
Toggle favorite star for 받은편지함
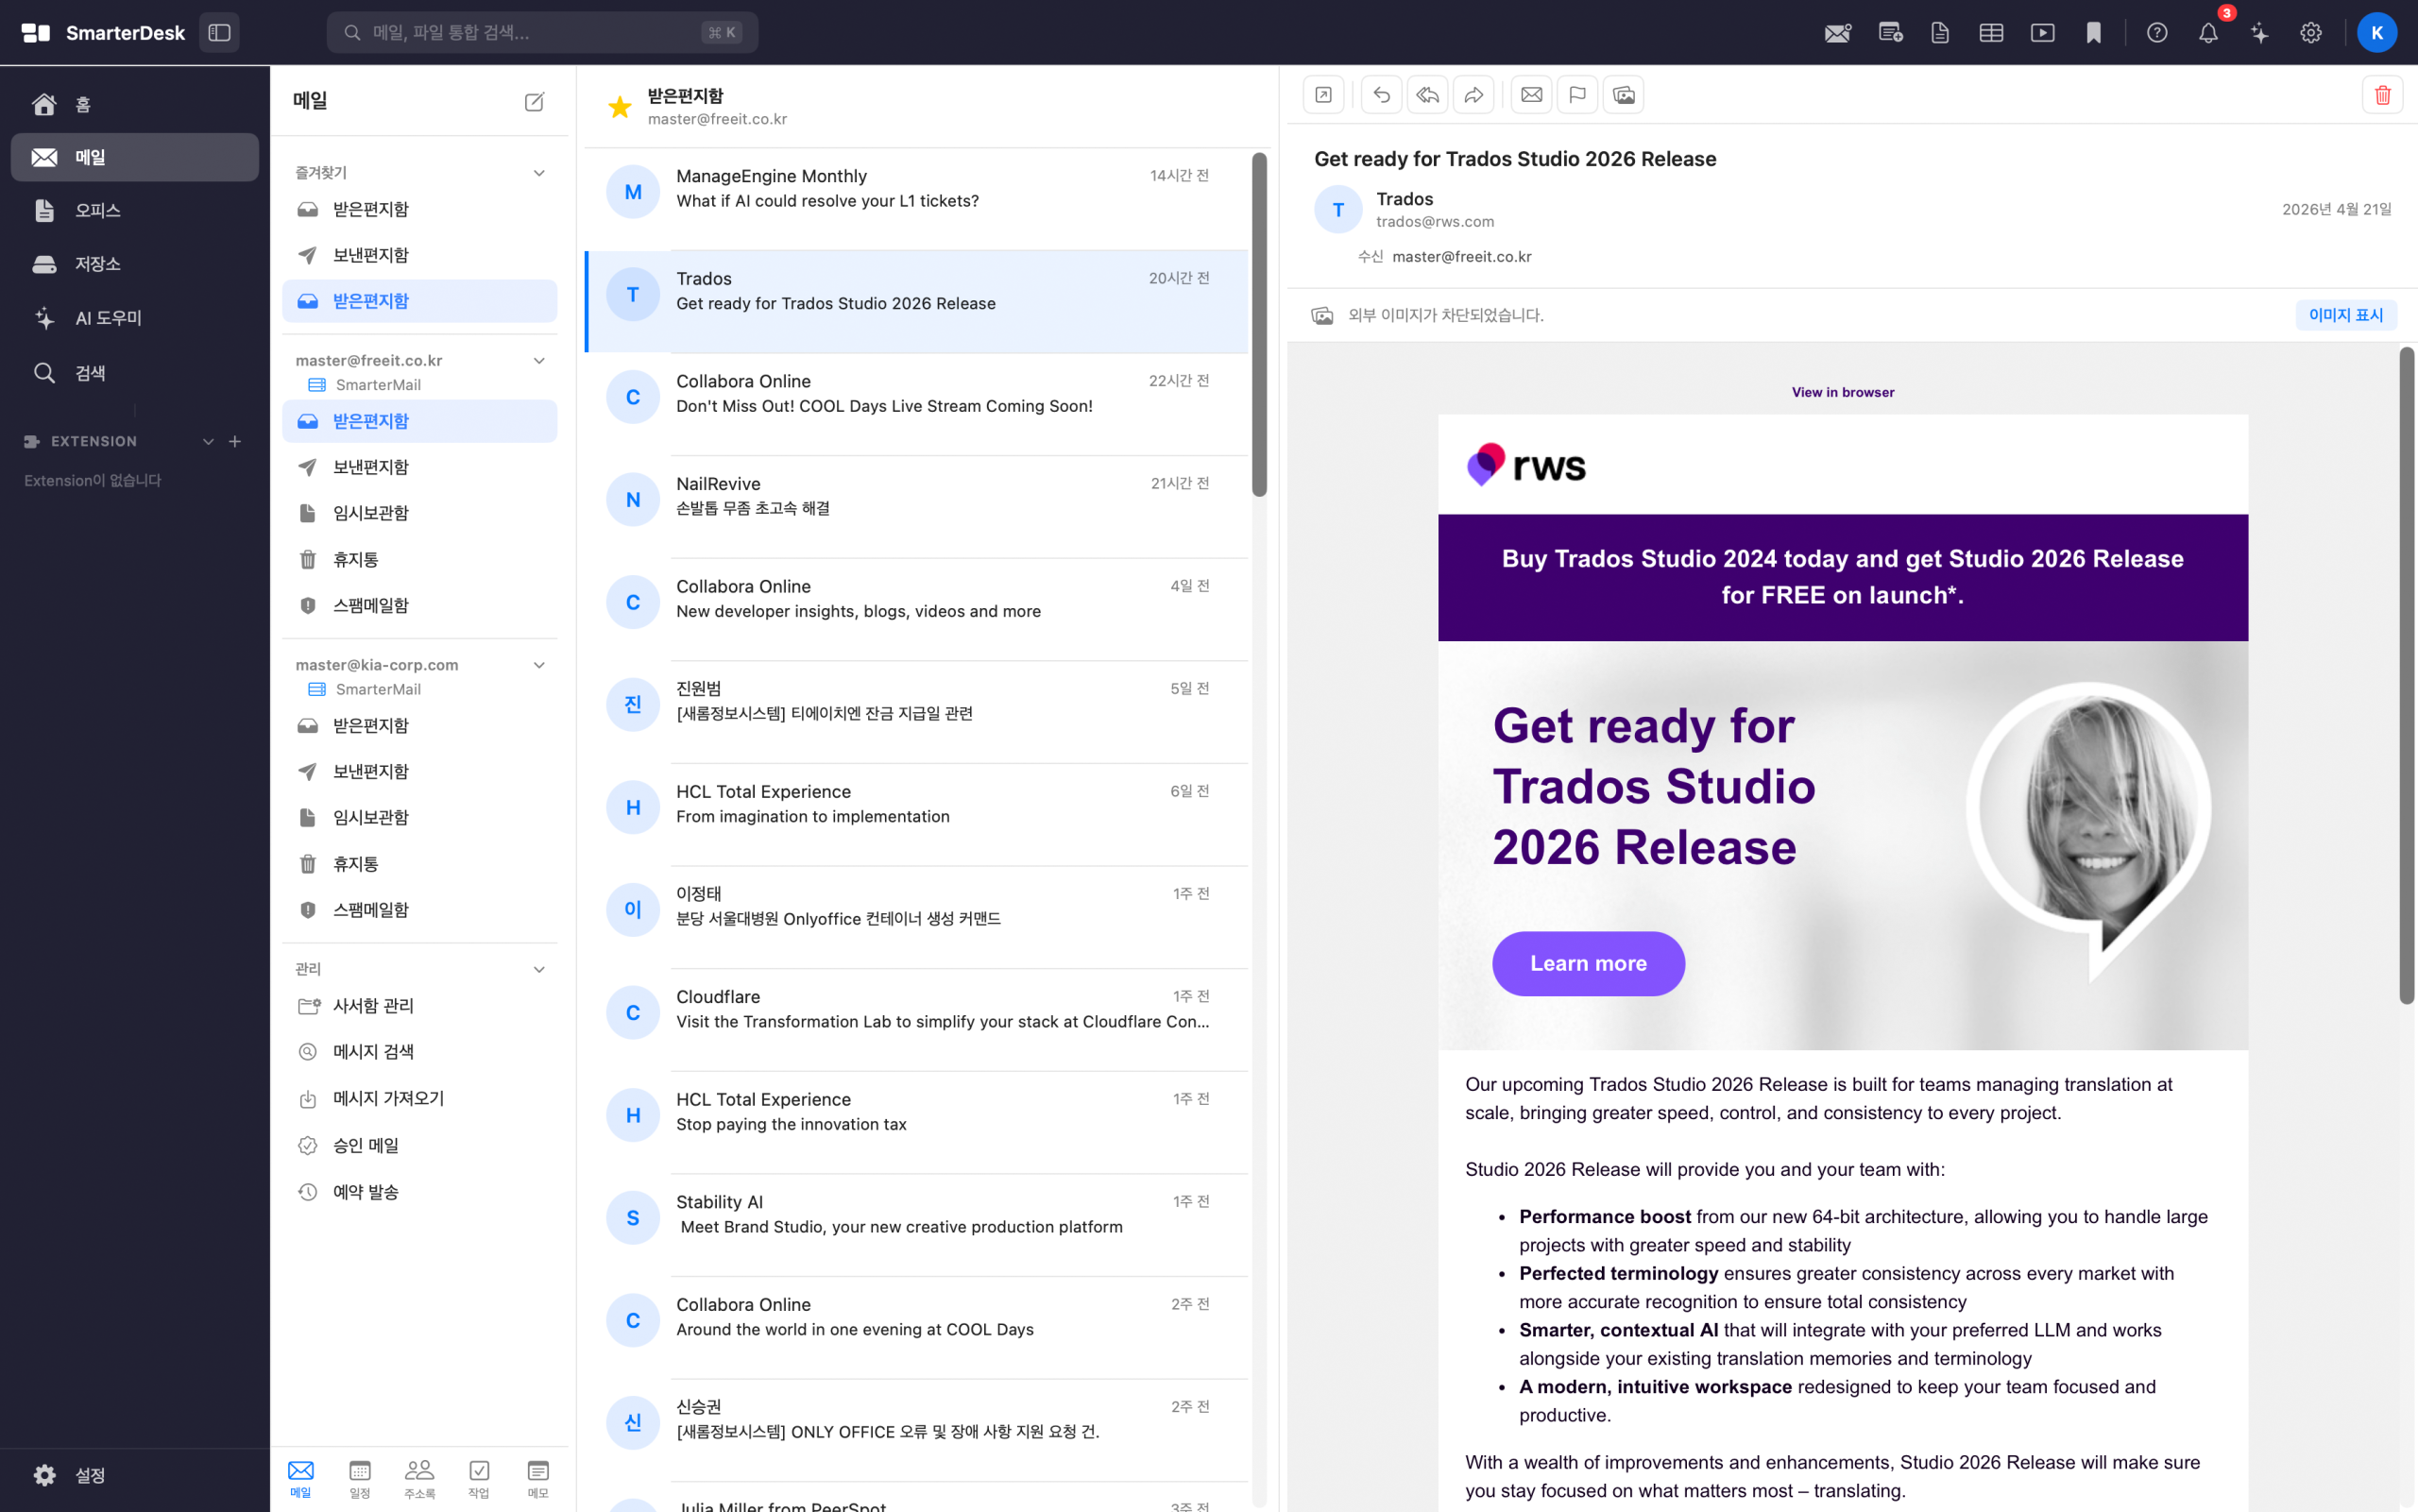tap(619, 107)
